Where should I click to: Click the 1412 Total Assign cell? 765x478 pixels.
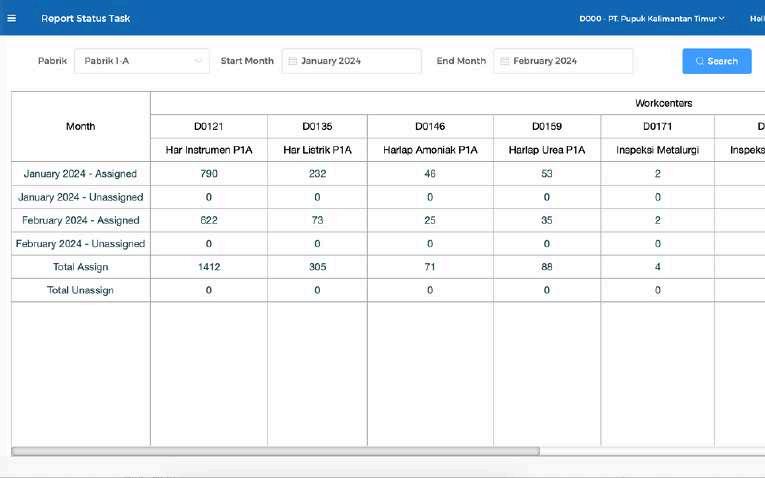pyautogui.click(x=209, y=267)
